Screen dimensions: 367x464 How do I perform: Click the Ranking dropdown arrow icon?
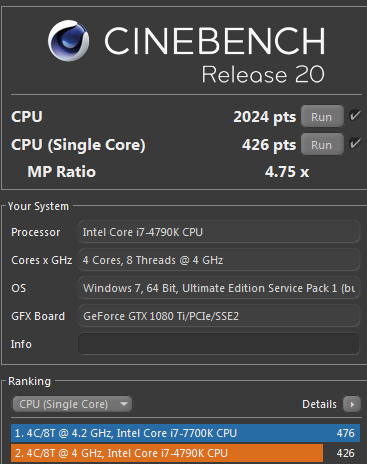[124, 404]
